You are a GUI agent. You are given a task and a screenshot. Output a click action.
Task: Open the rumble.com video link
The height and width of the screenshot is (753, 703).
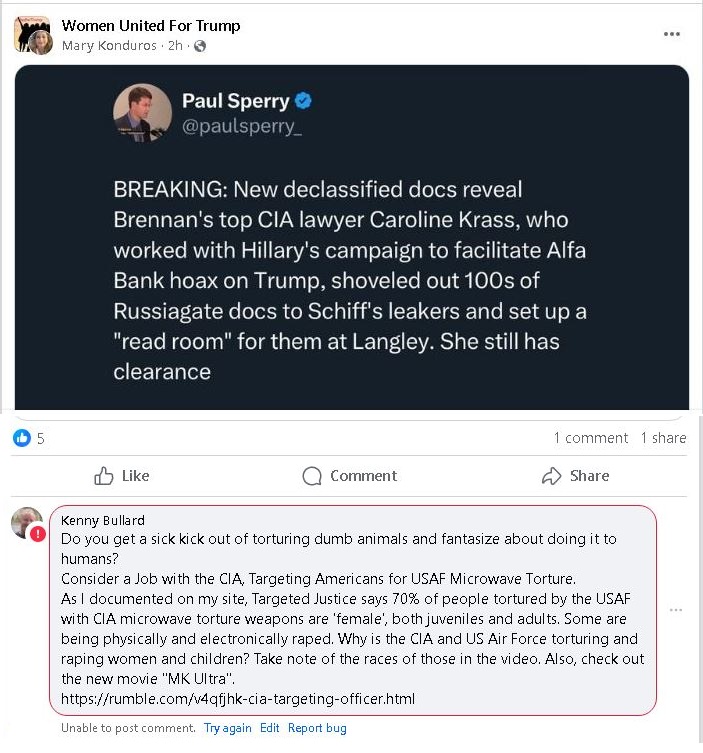(237, 699)
